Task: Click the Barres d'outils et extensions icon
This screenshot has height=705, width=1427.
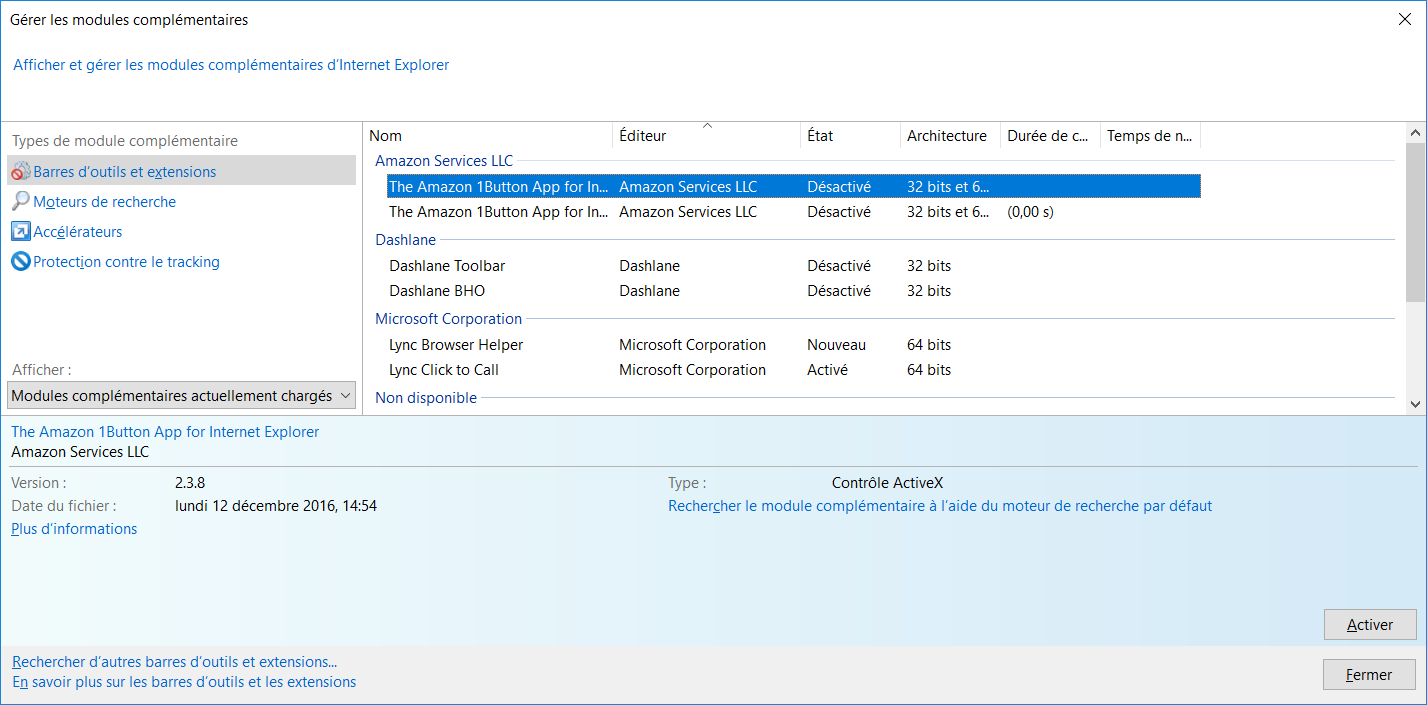Action: [x=21, y=172]
